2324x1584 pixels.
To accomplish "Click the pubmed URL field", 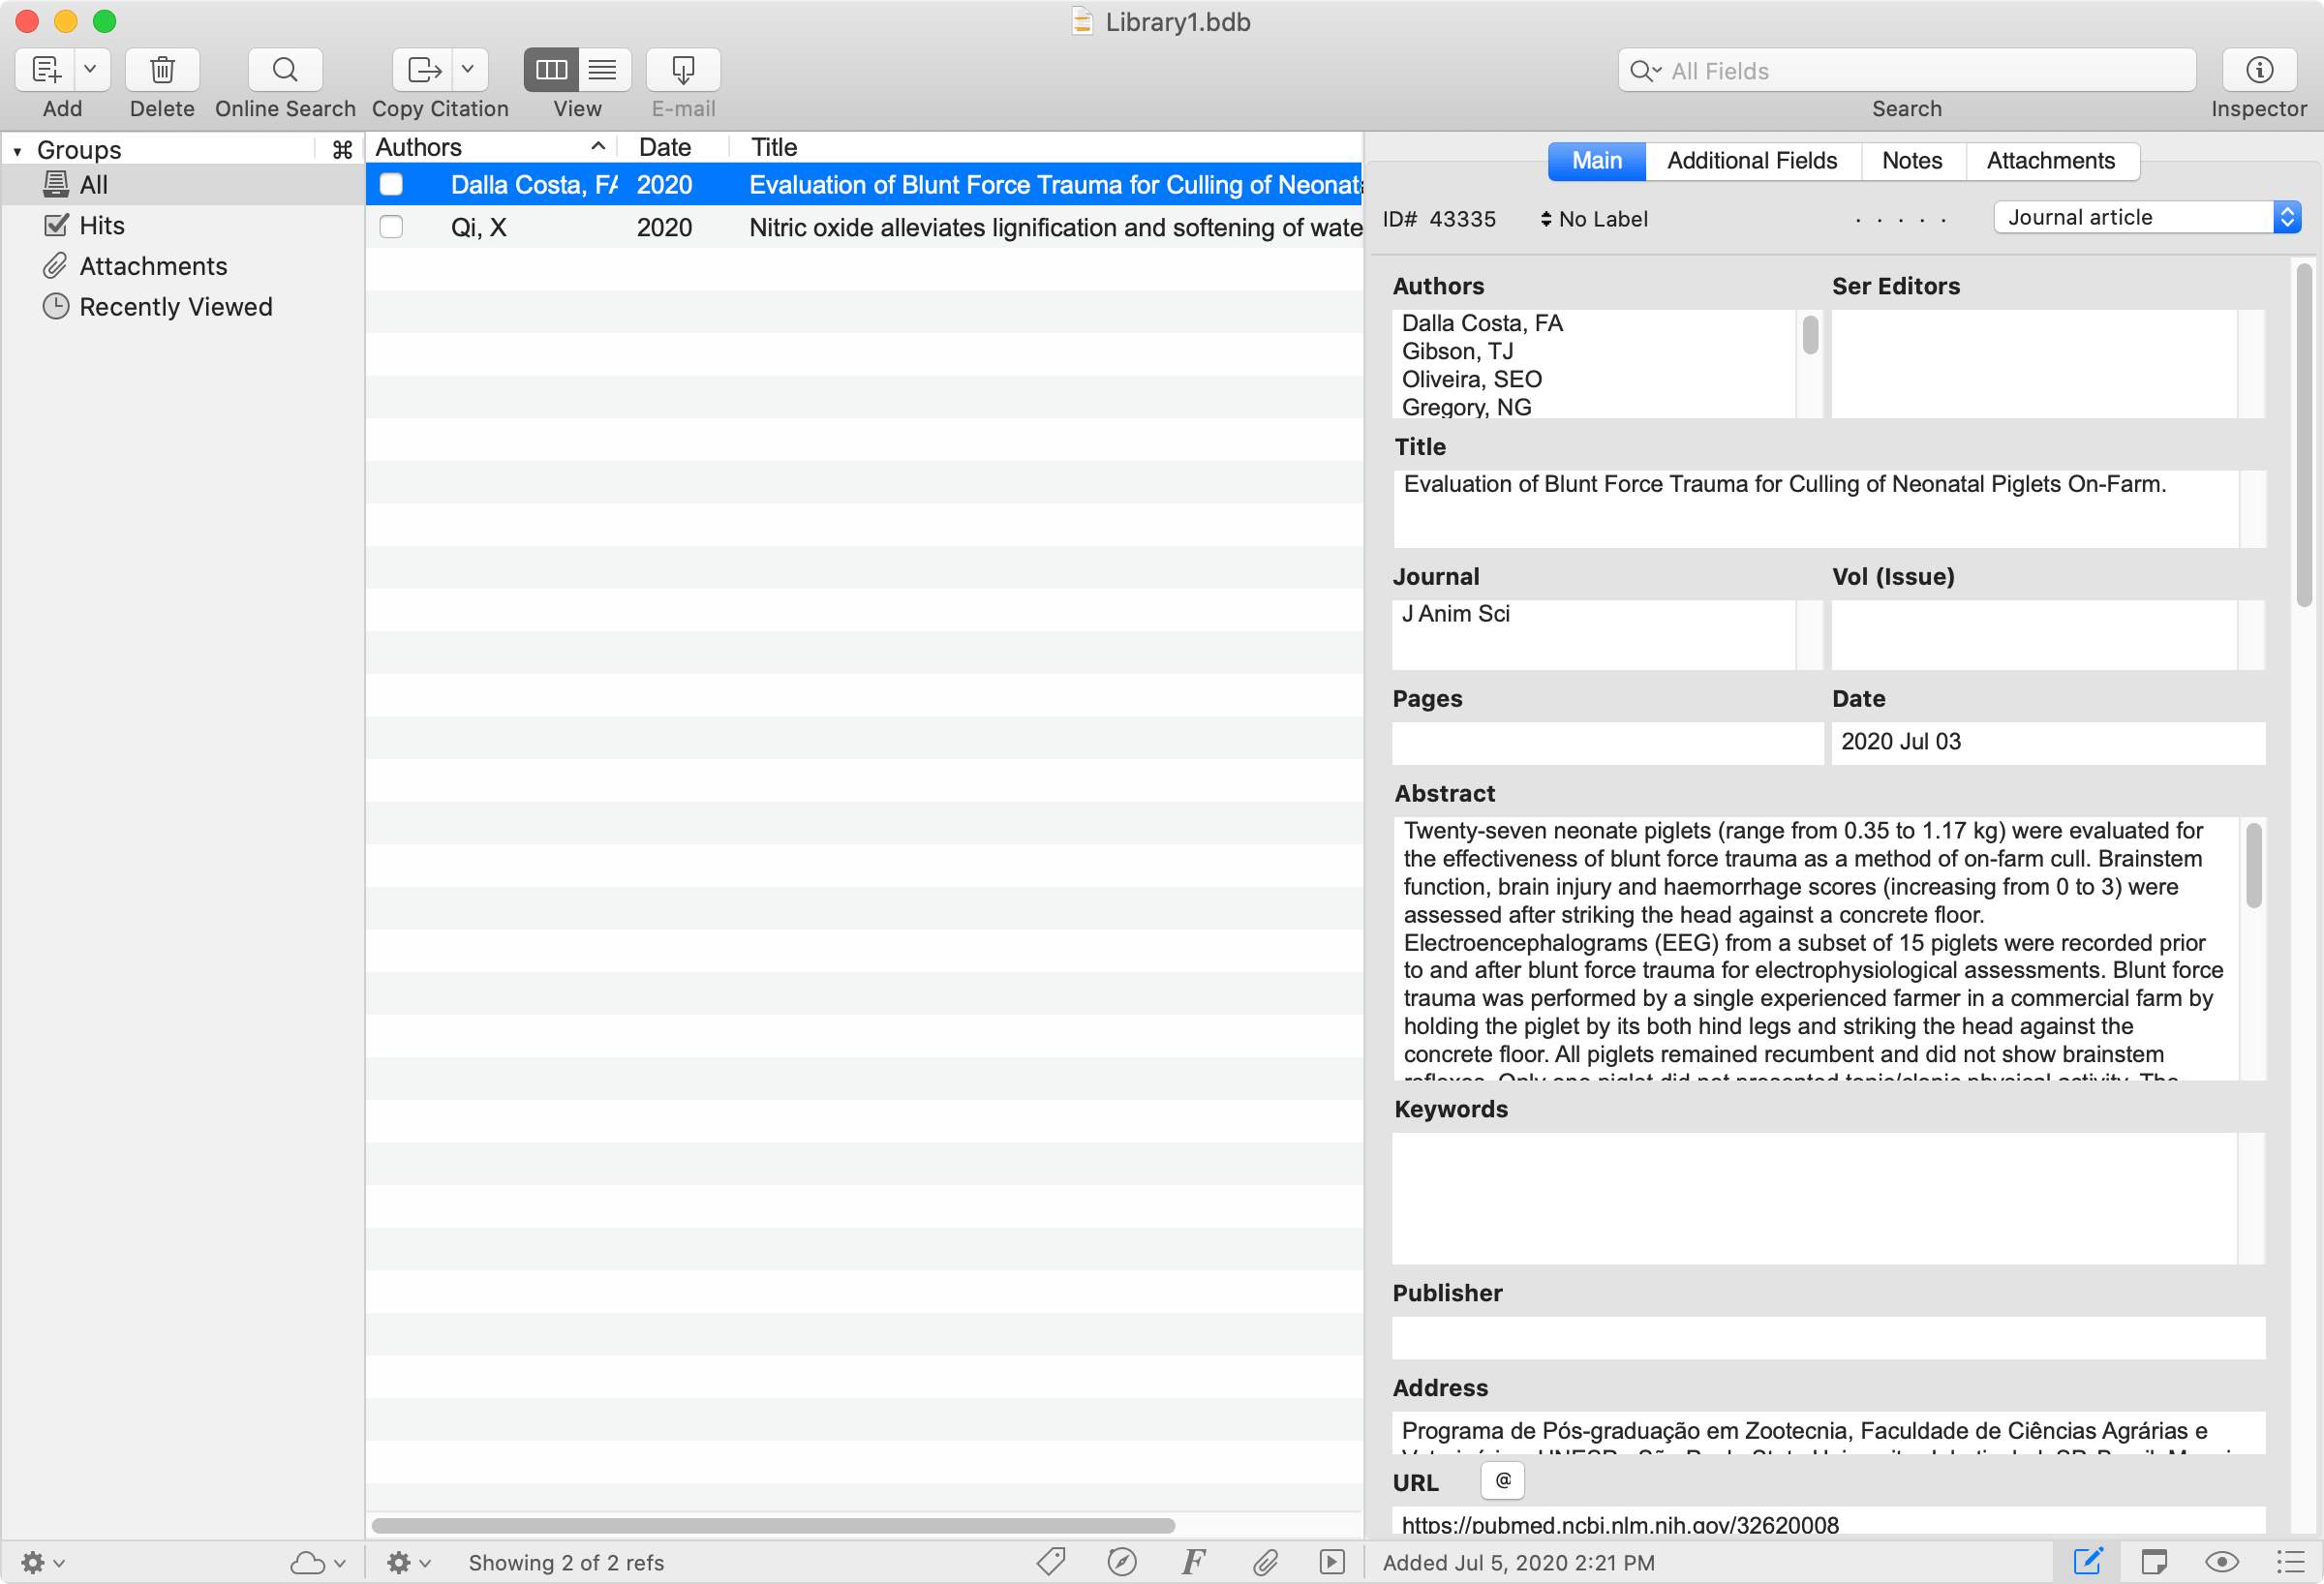I will coord(1828,1522).
